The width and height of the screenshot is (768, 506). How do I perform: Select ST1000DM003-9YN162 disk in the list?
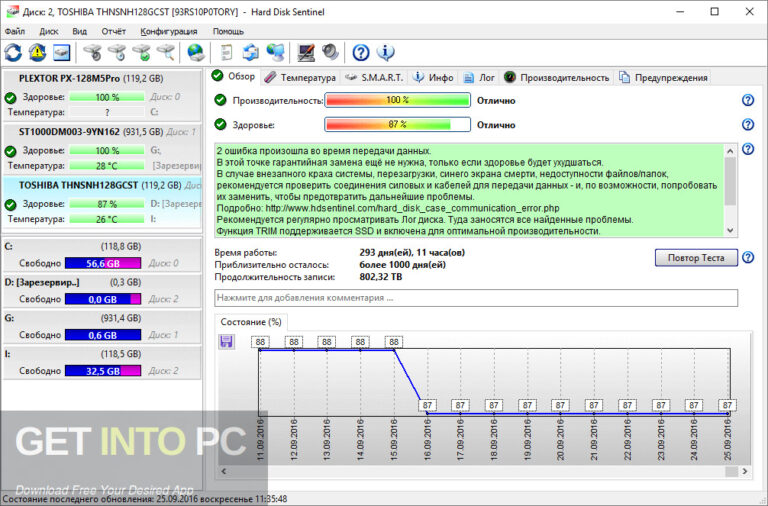coord(102,149)
